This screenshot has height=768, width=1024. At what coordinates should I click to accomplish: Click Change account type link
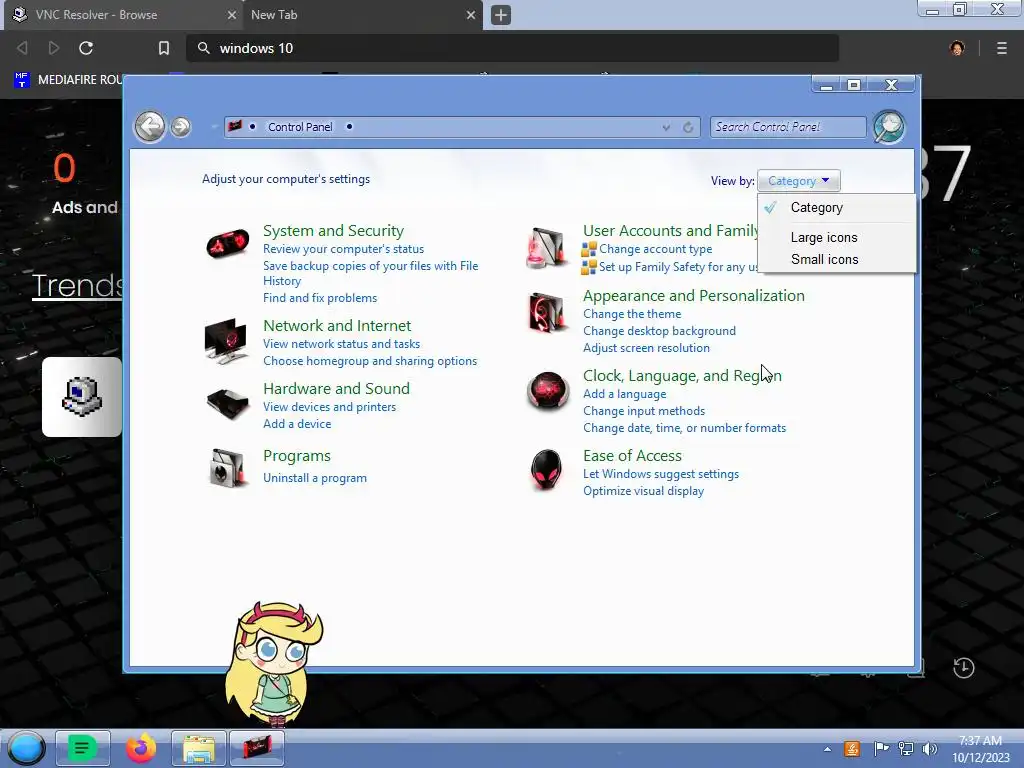[x=655, y=249]
